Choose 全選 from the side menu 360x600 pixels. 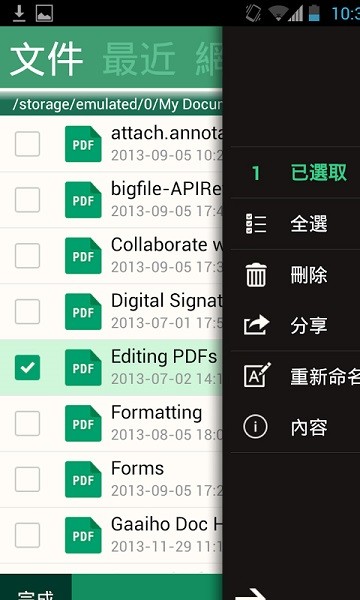tap(309, 224)
